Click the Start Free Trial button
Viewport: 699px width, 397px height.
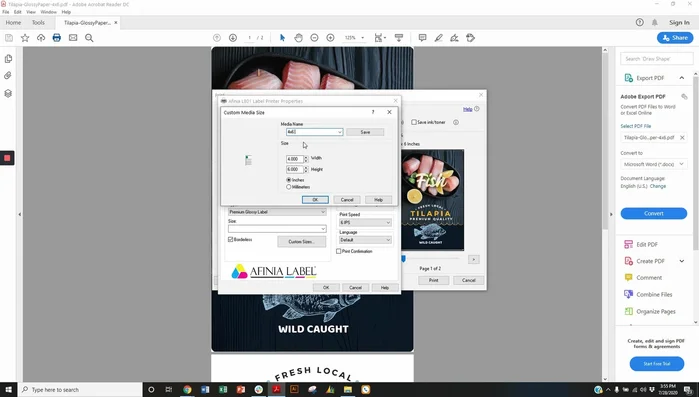[x=657, y=364]
